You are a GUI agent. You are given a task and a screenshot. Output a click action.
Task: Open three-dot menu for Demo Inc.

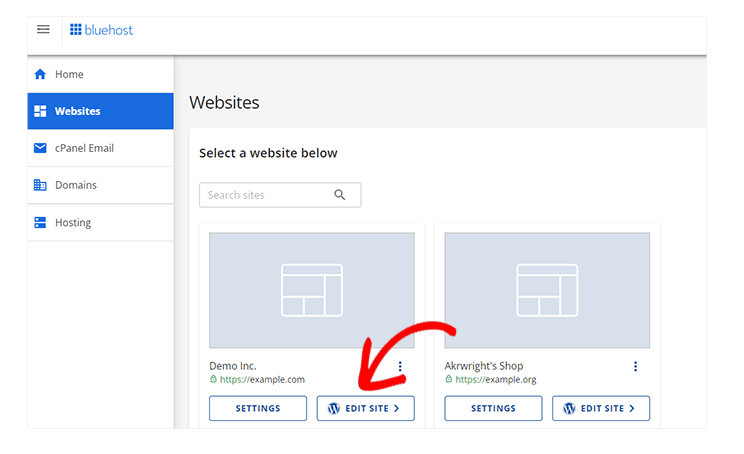click(400, 366)
